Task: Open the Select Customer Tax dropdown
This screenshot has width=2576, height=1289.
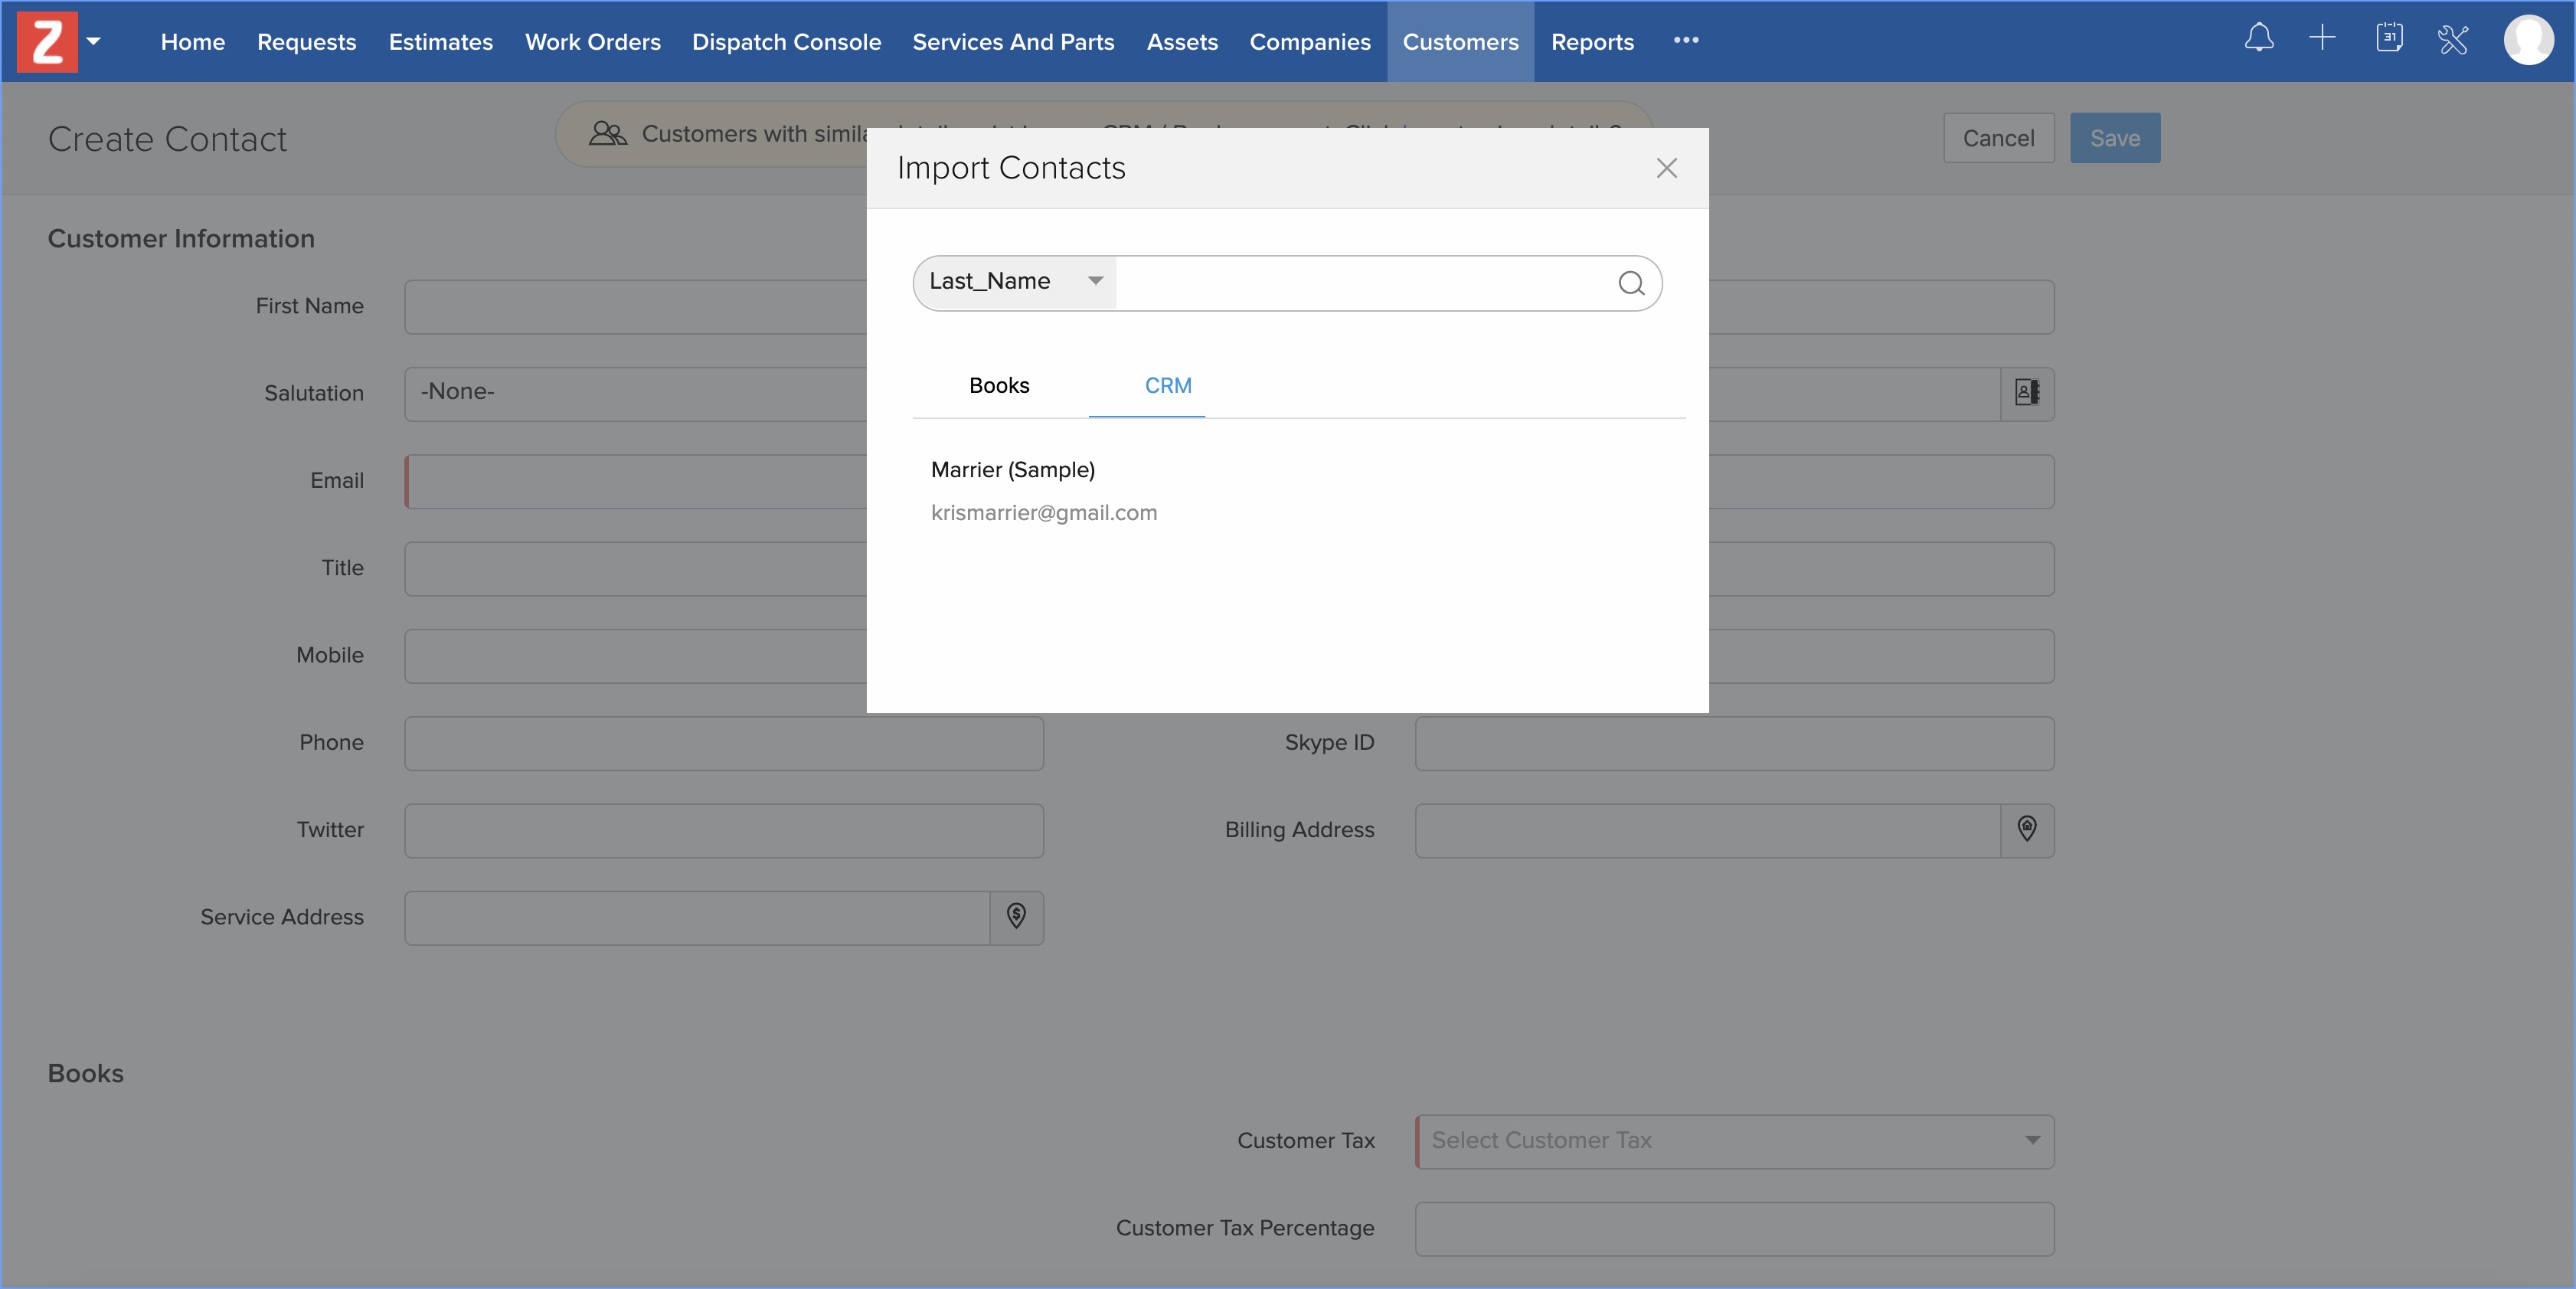Action: (1734, 1141)
